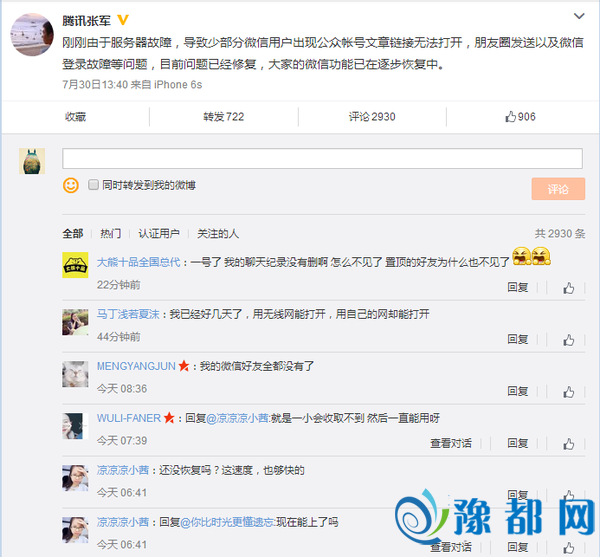Open 查看对话 on WULI-FANER's reply
The image size is (600, 557).
(x=451, y=441)
